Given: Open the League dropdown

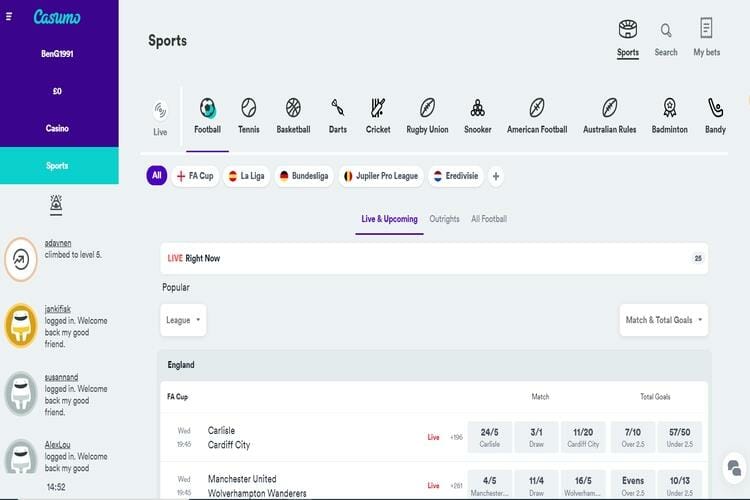Looking at the screenshot, I should pyautogui.click(x=183, y=320).
